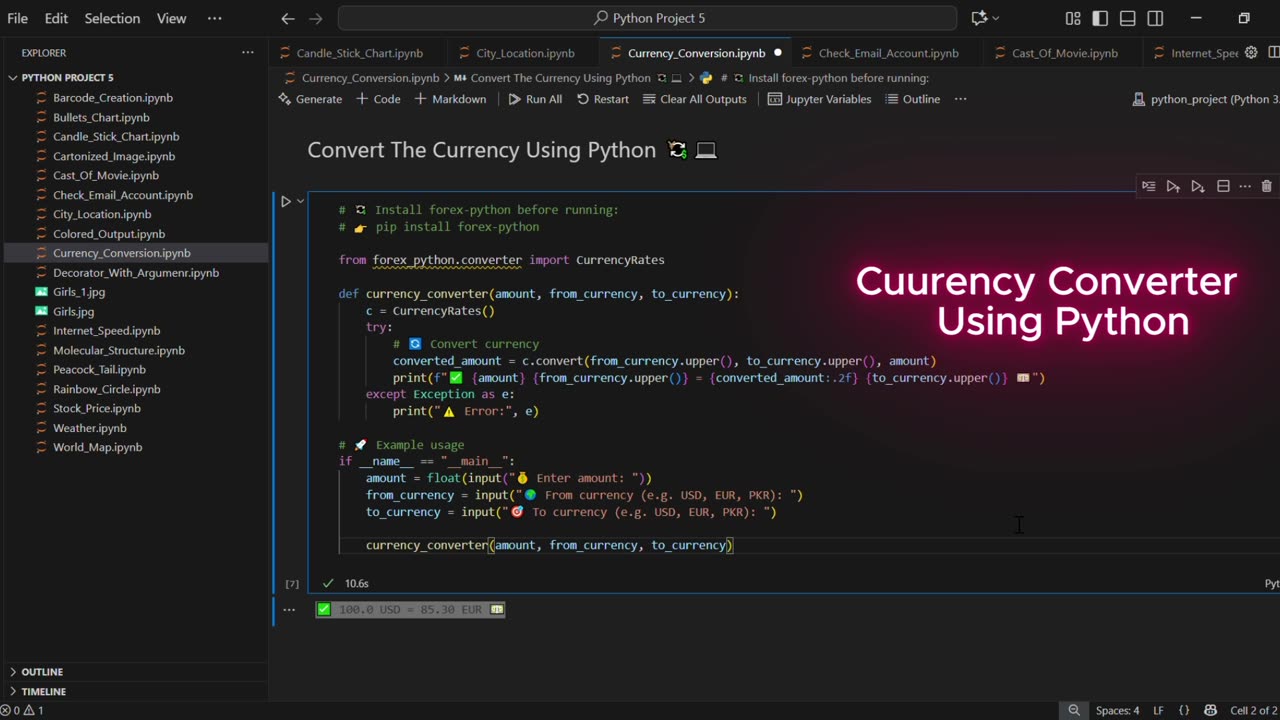Open Cartonized_Image.ipynb in Explorer
This screenshot has height=720, width=1280.
(114, 156)
